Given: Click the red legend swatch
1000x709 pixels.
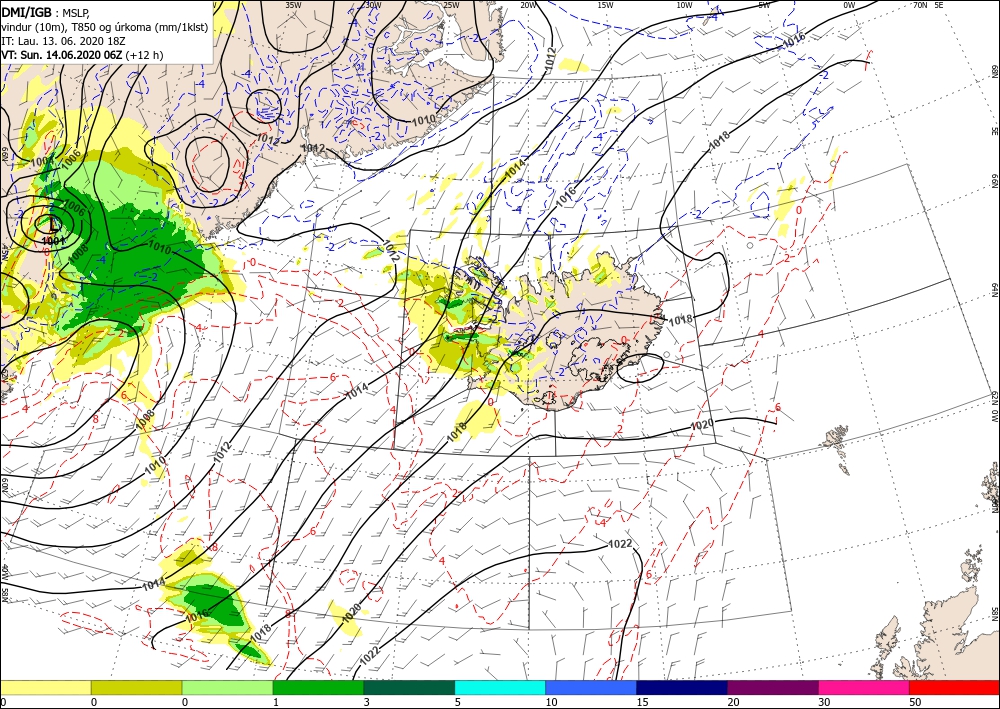Looking at the screenshot, I should (954, 687).
